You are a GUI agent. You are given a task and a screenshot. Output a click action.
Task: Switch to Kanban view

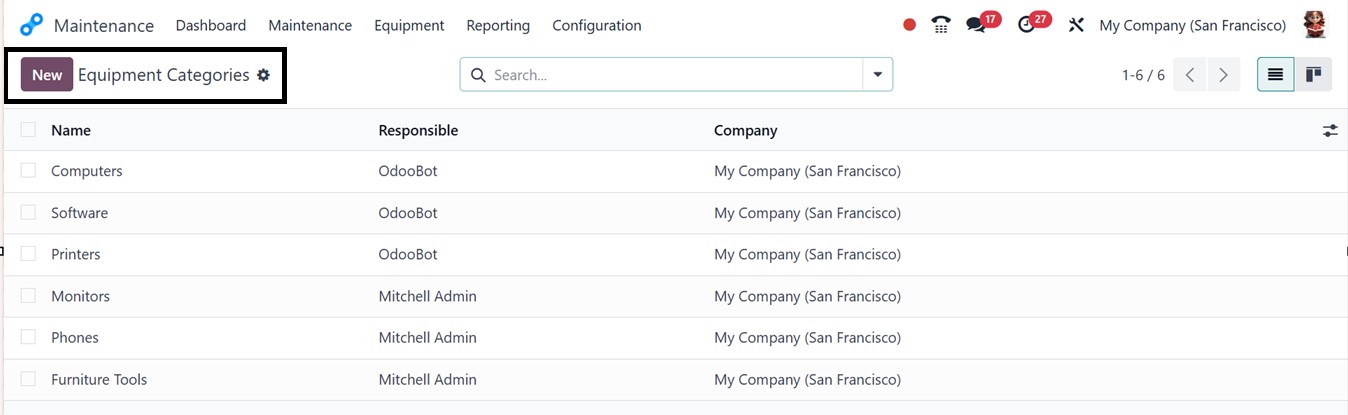click(1313, 75)
